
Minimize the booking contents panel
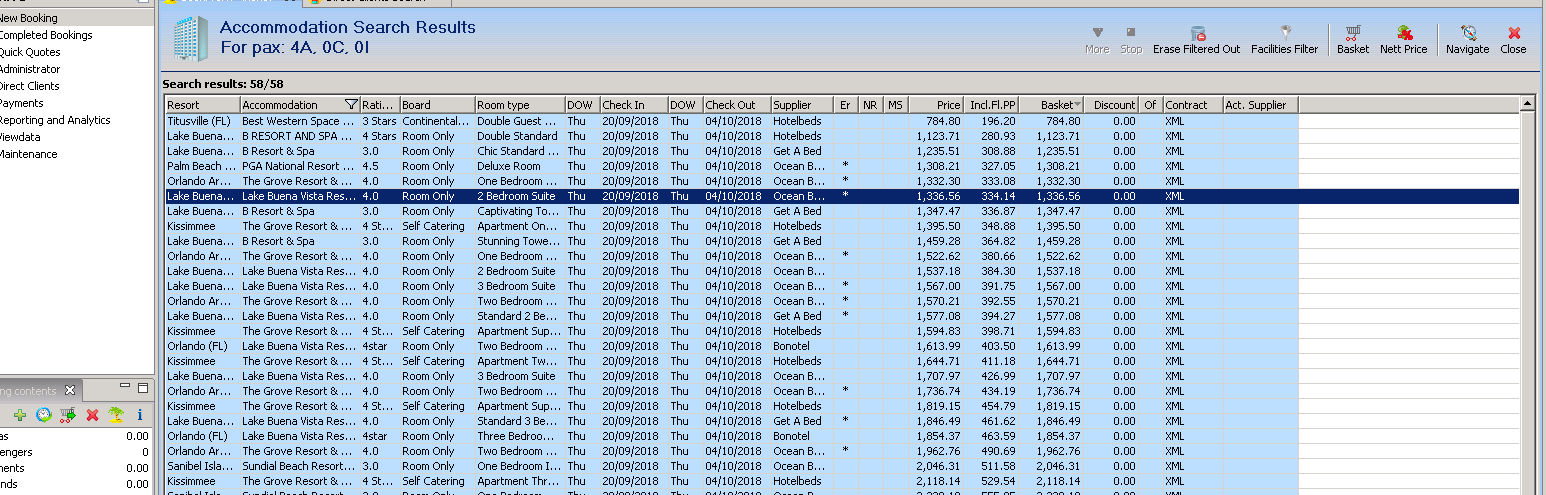pyautogui.click(x=127, y=387)
